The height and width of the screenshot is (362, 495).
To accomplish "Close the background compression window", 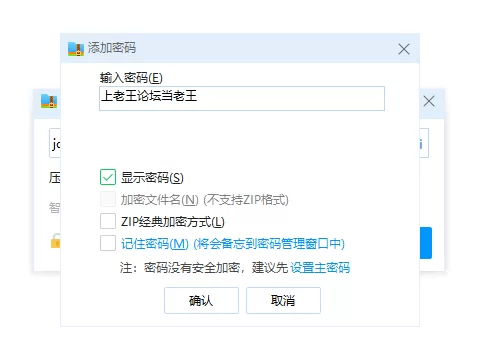I will point(429,101).
